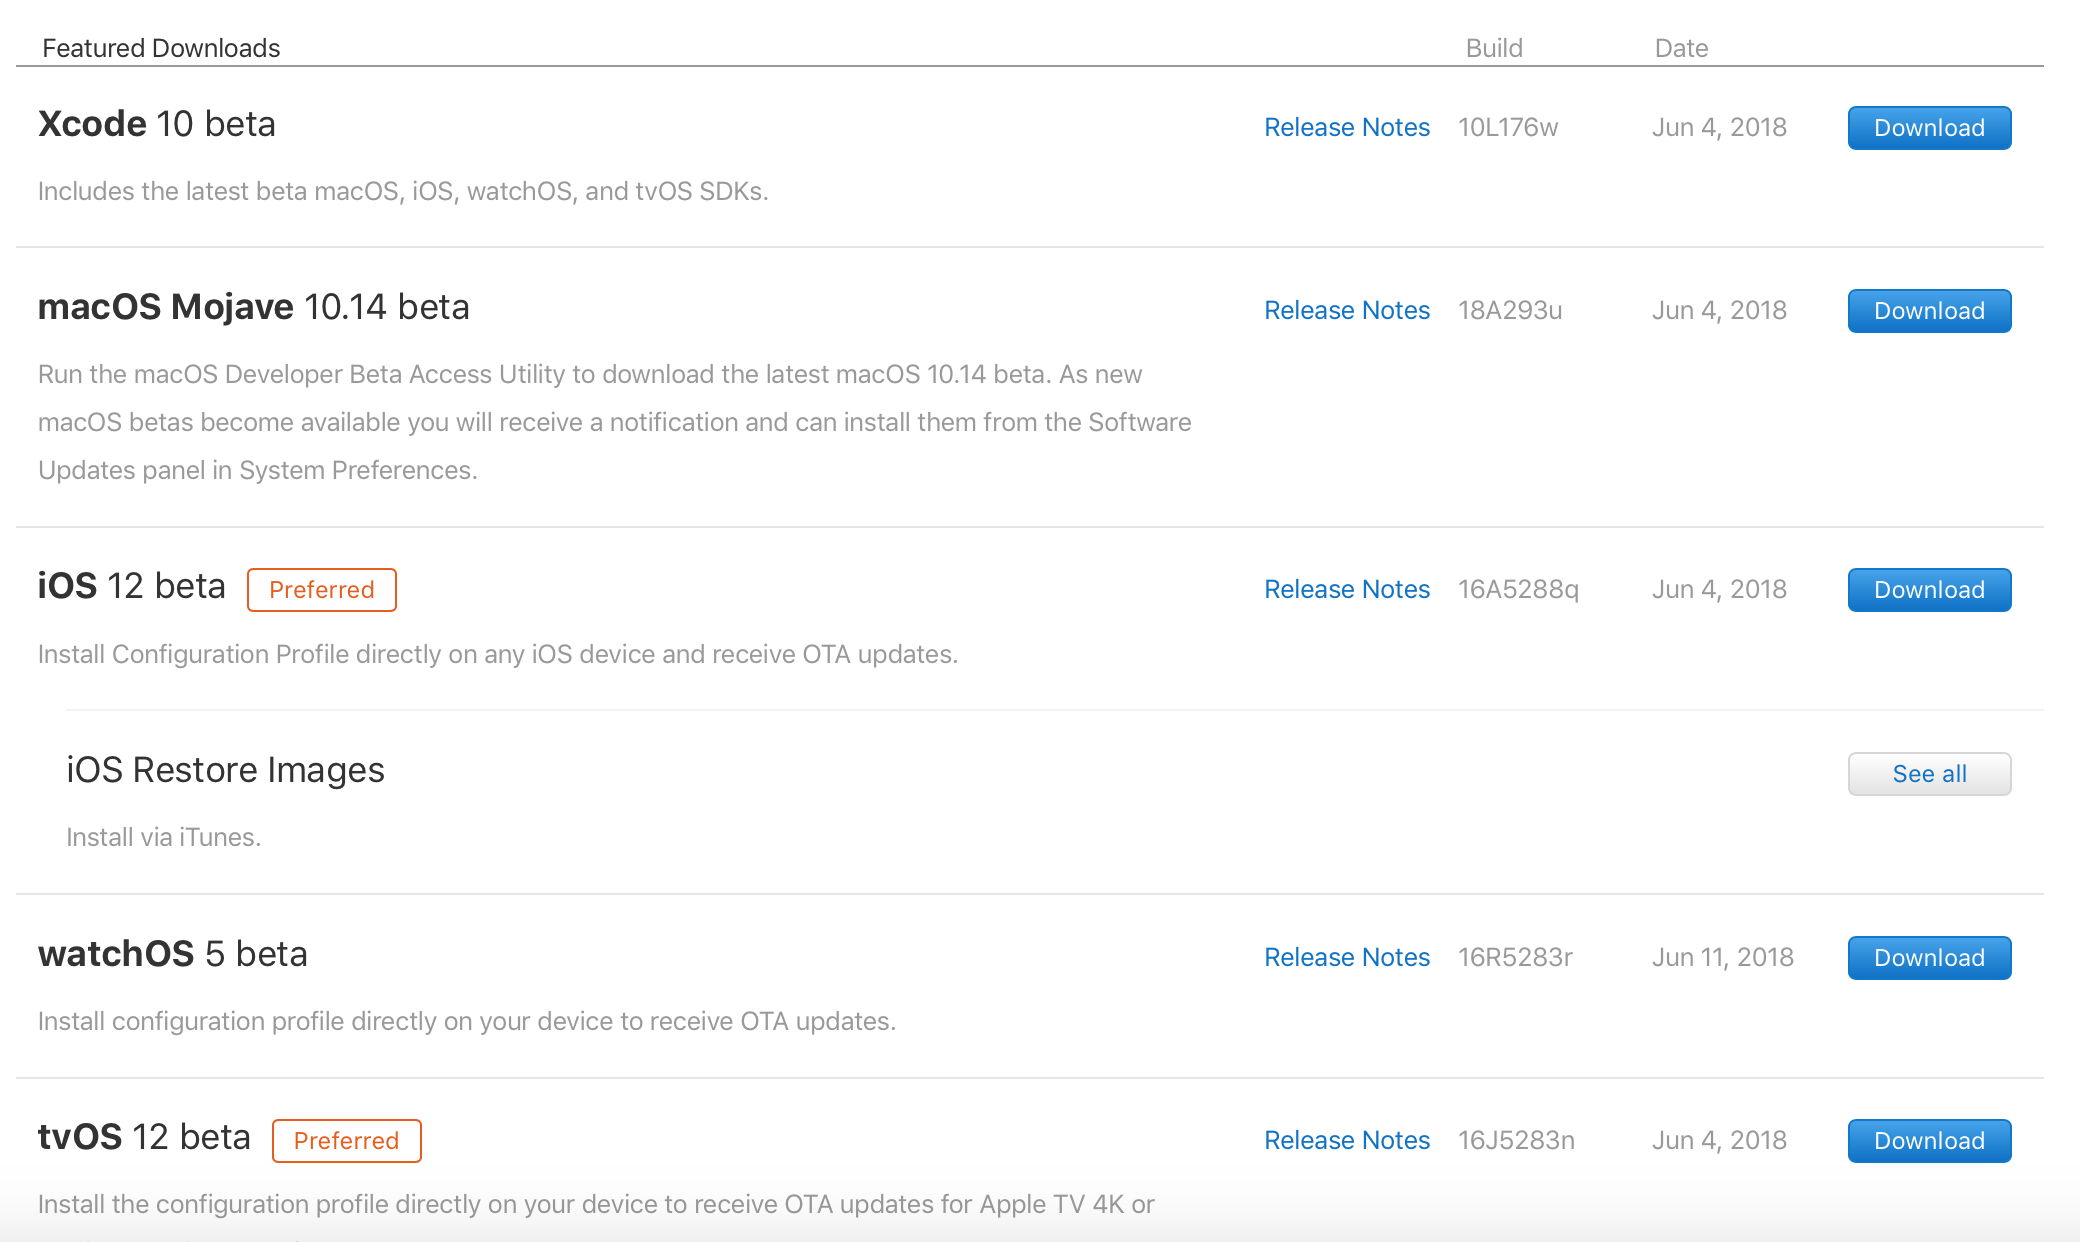Screen dimensions: 2080x1242
Task: Click the watchOS 5 beta heading
Action: [x=172, y=954]
